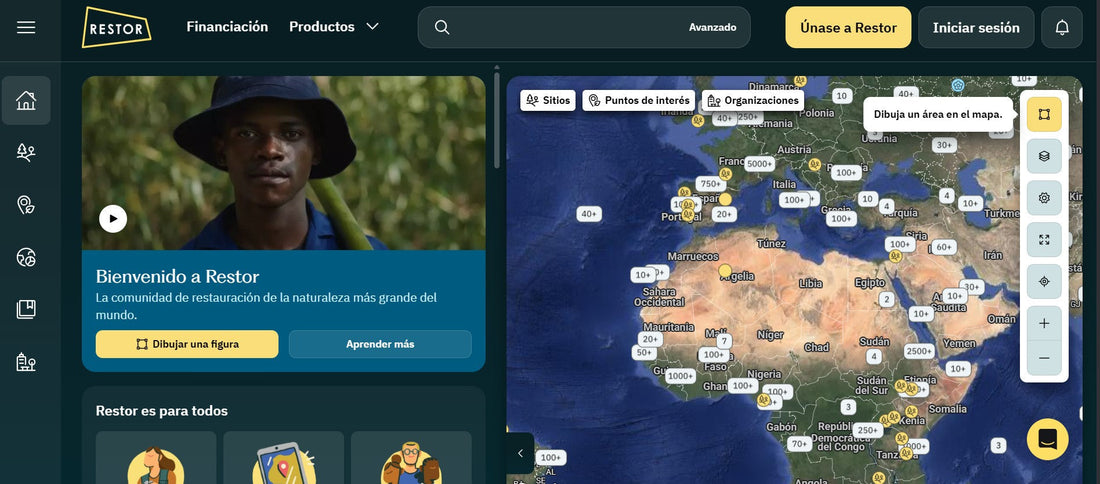Open the notifications bell
Image resolution: width=1100 pixels, height=484 pixels.
click(1061, 27)
